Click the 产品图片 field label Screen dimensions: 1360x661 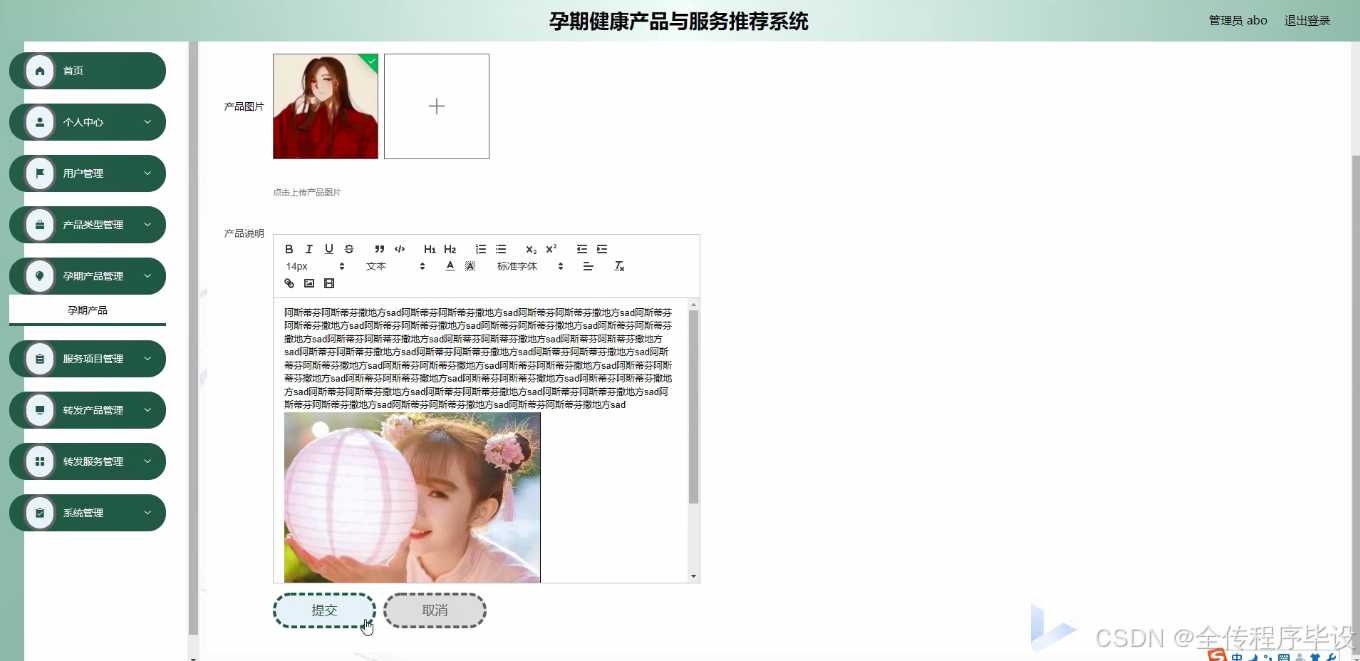(x=244, y=106)
